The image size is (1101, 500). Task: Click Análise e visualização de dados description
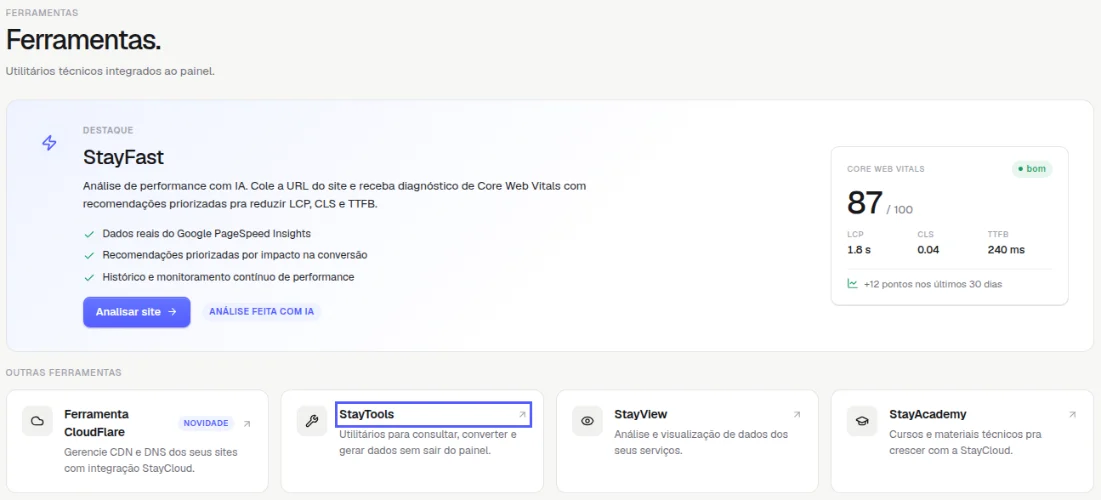pos(701,442)
